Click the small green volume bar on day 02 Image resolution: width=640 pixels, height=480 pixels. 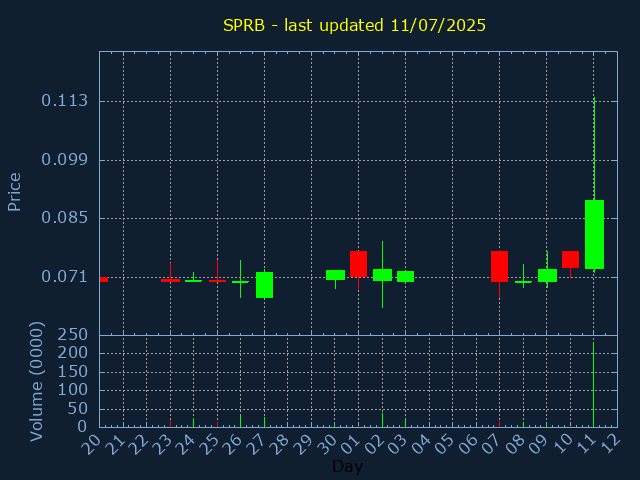(x=382, y=420)
